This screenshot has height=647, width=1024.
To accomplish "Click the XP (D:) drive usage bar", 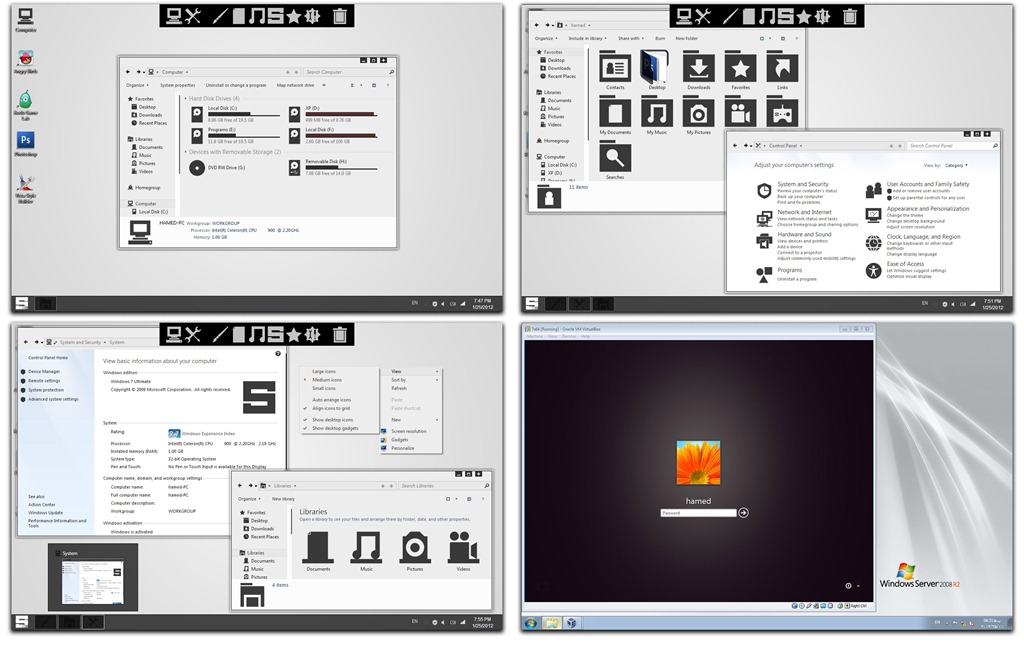I will [341, 114].
